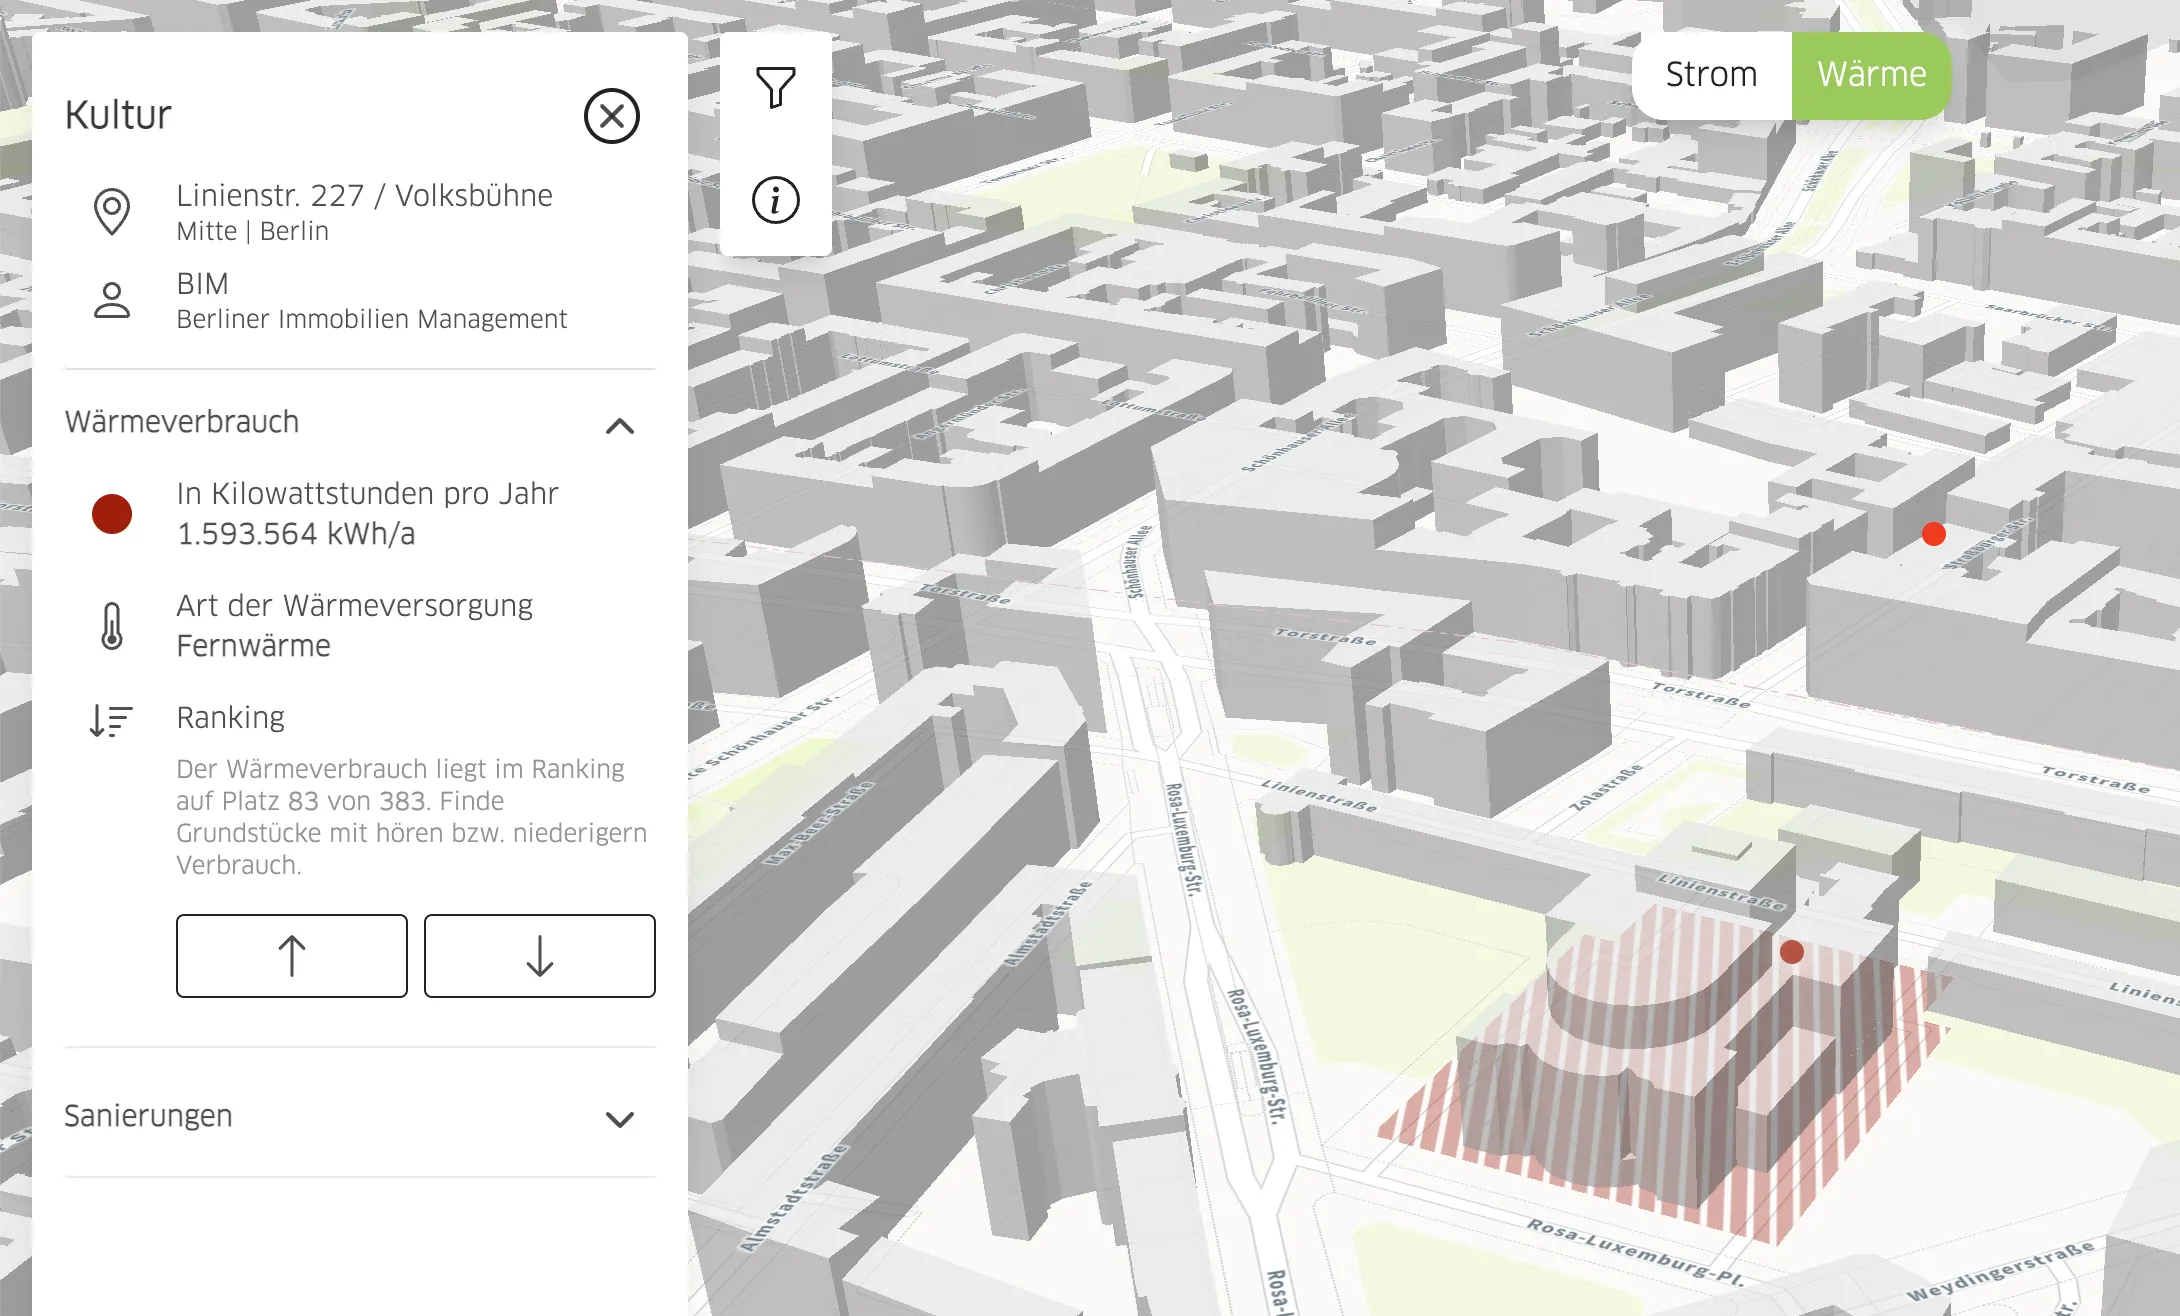Select the Wärme tab
Screen dimensions: 2180x1316
pos(1871,75)
